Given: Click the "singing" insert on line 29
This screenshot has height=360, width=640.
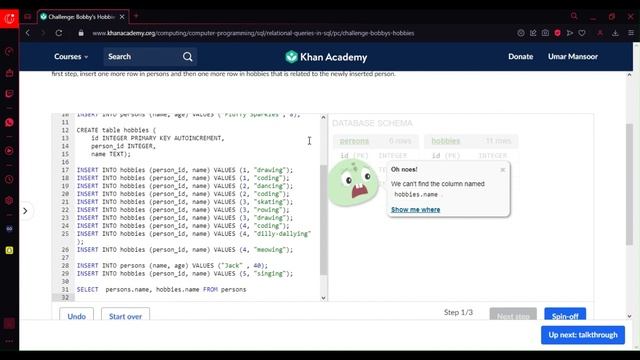Looking at the screenshot, I should (x=184, y=273).
